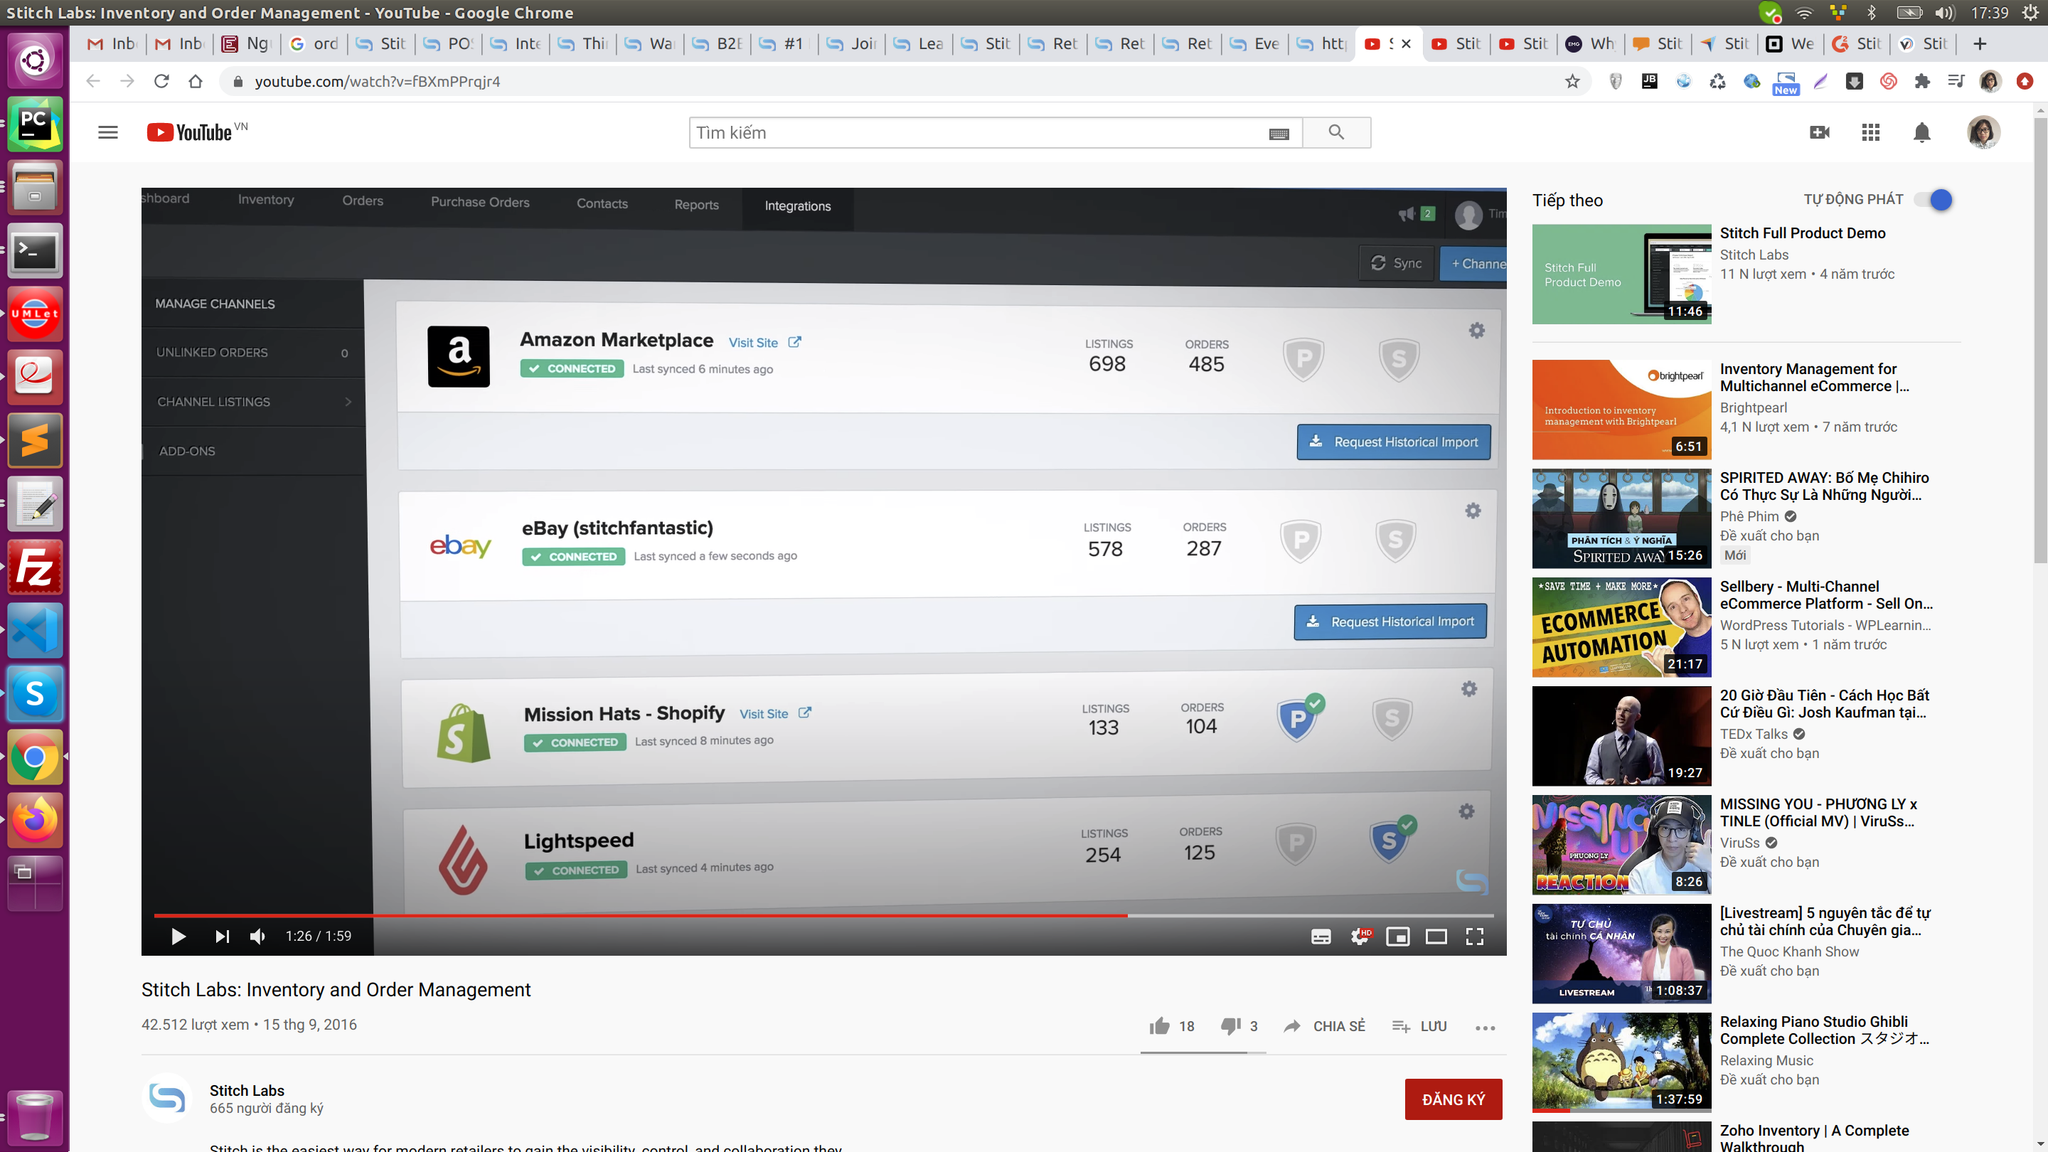Toggle the autoplay switch off
Screen dimensions: 2048x1152
pos(1934,200)
